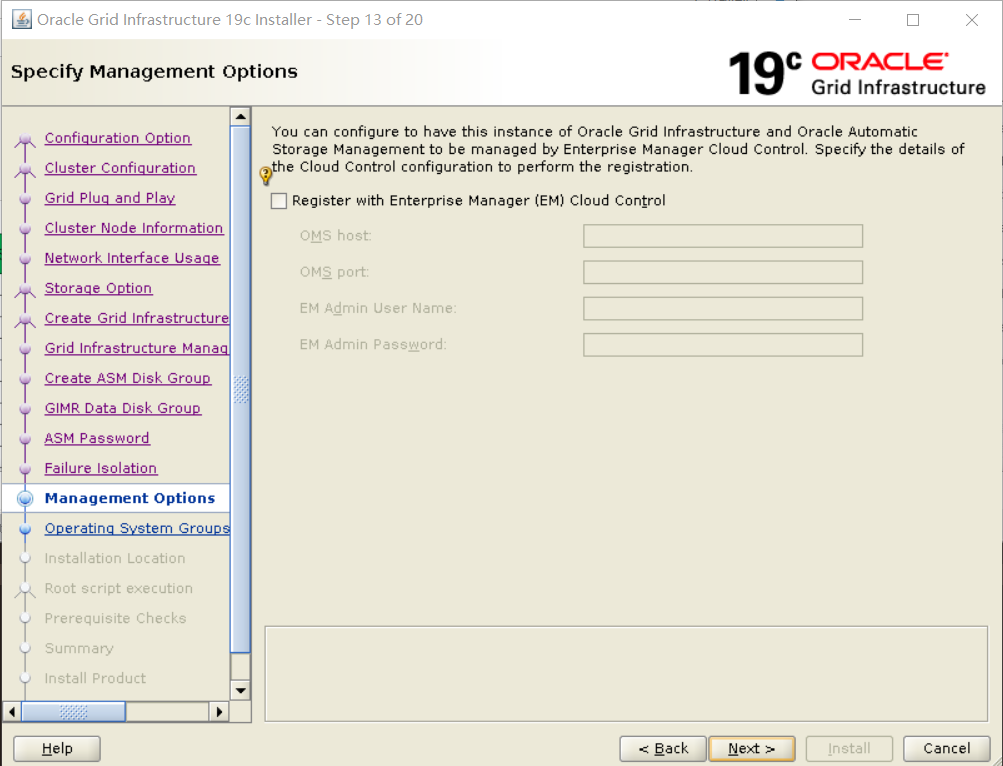The image size is (1003, 766).
Task: Click step list scroll down arrow
Action: [x=241, y=690]
